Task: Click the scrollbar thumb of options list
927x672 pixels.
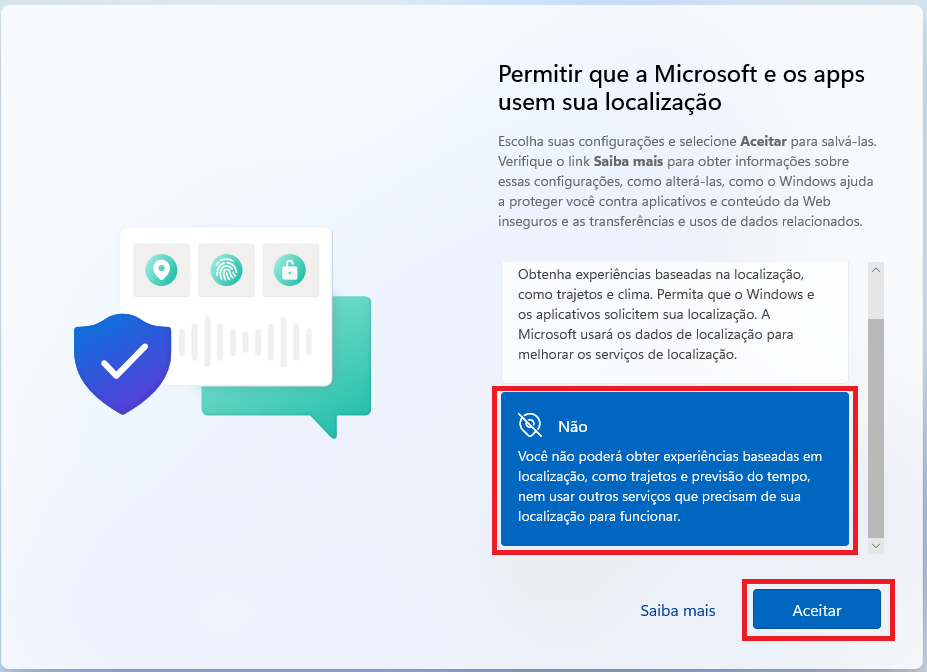Action: point(876,428)
